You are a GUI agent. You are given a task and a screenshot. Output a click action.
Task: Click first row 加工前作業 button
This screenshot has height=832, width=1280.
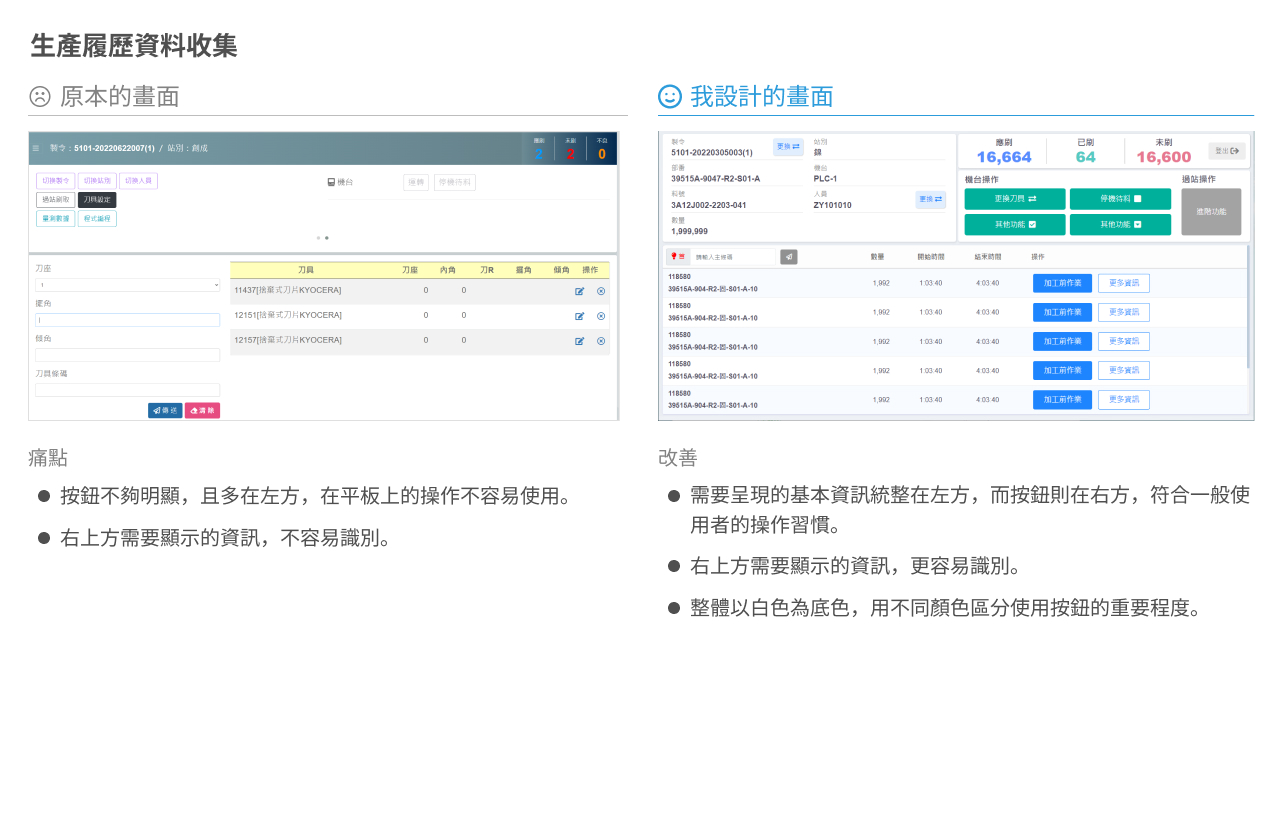[1062, 283]
